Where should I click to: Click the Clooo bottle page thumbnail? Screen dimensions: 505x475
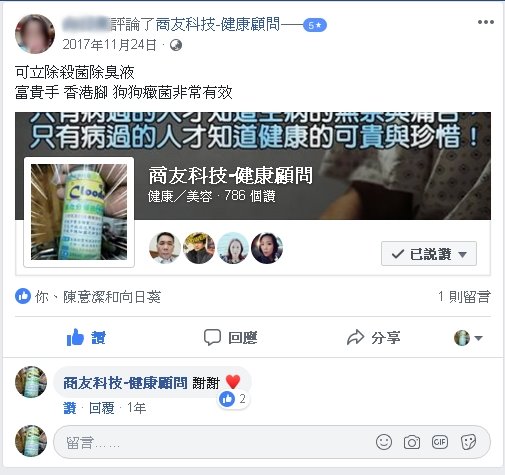pos(79,212)
